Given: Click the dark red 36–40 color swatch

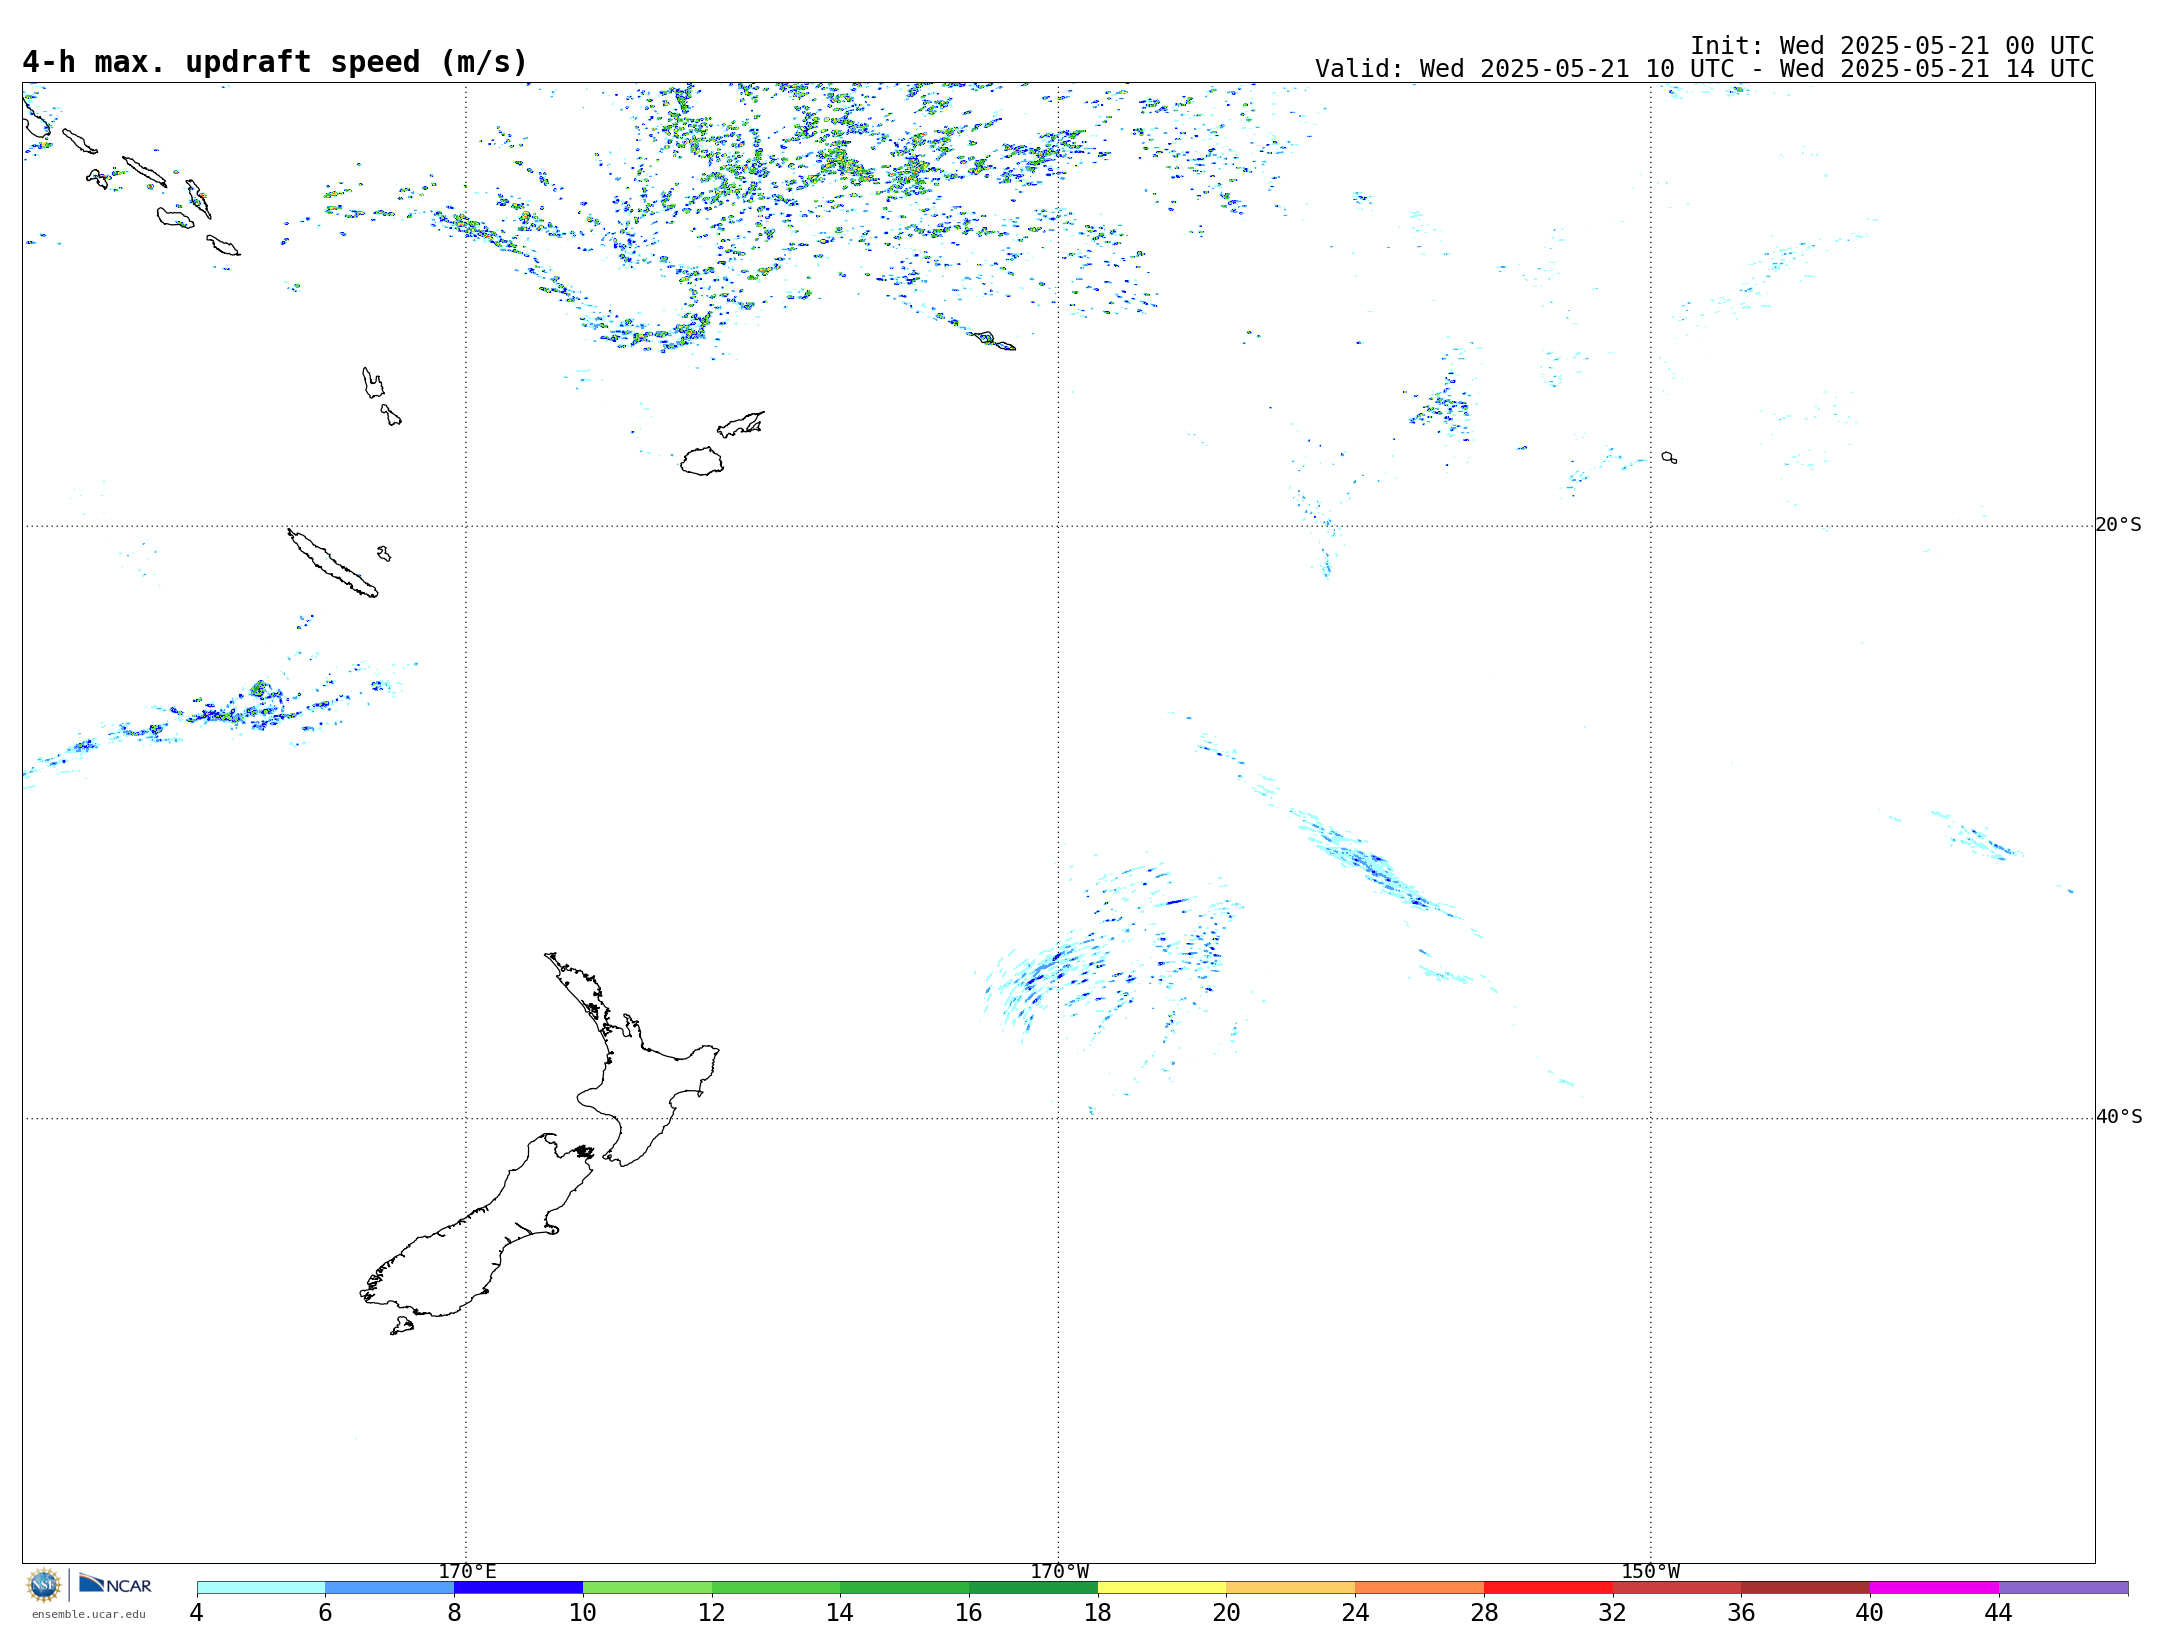Looking at the screenshot, I should (x=1806, y=1587).
